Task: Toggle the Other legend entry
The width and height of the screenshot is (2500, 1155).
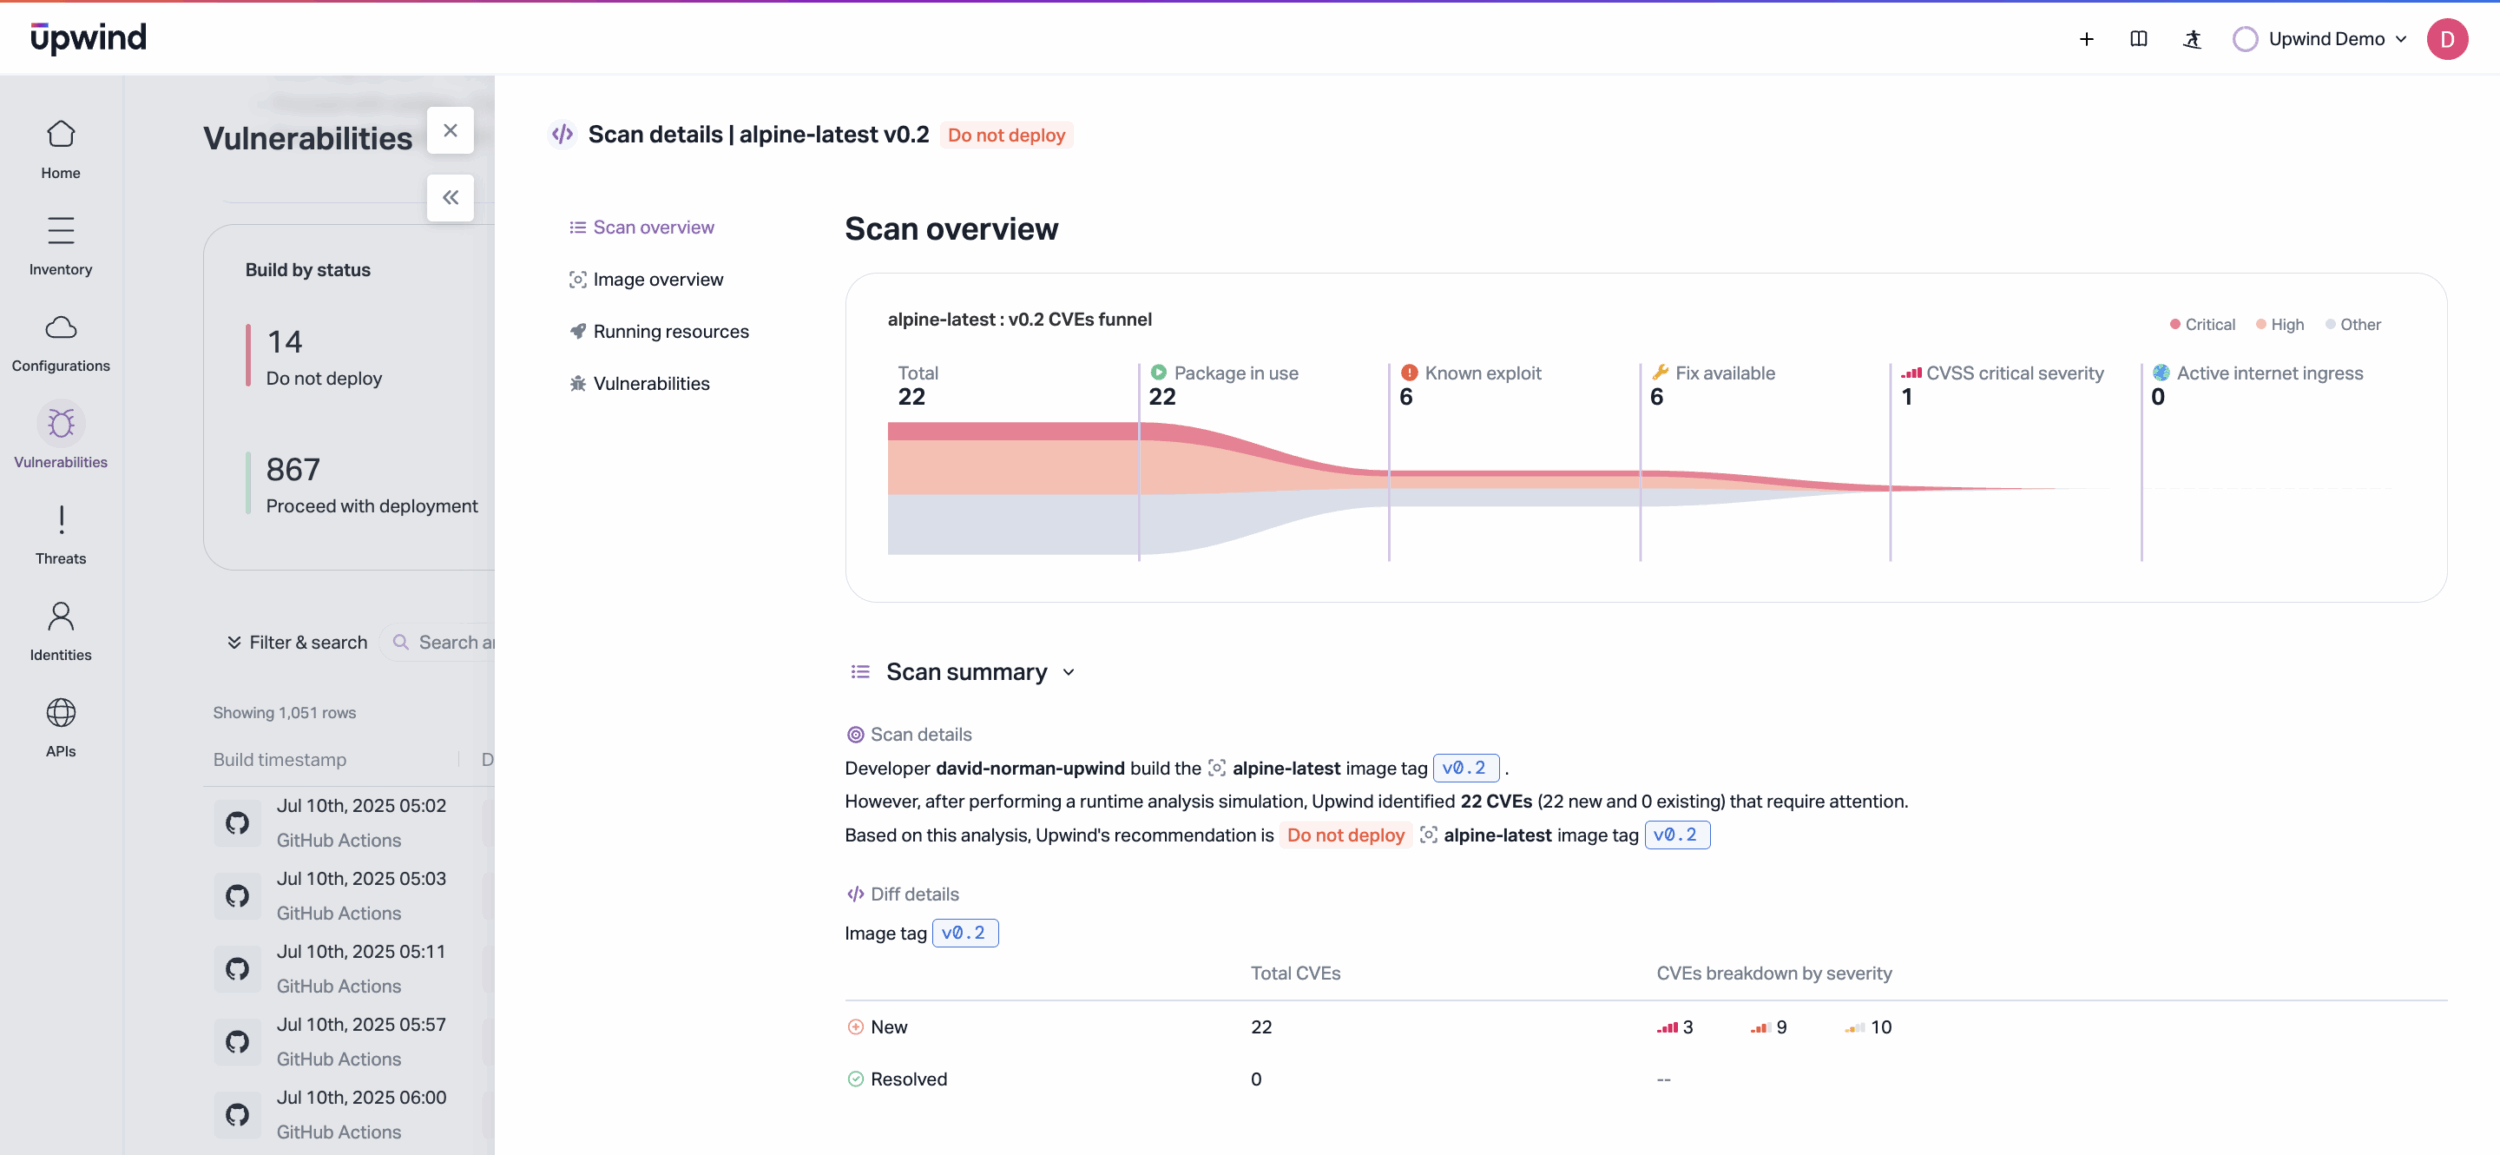Action: (x=2353, y=324)
